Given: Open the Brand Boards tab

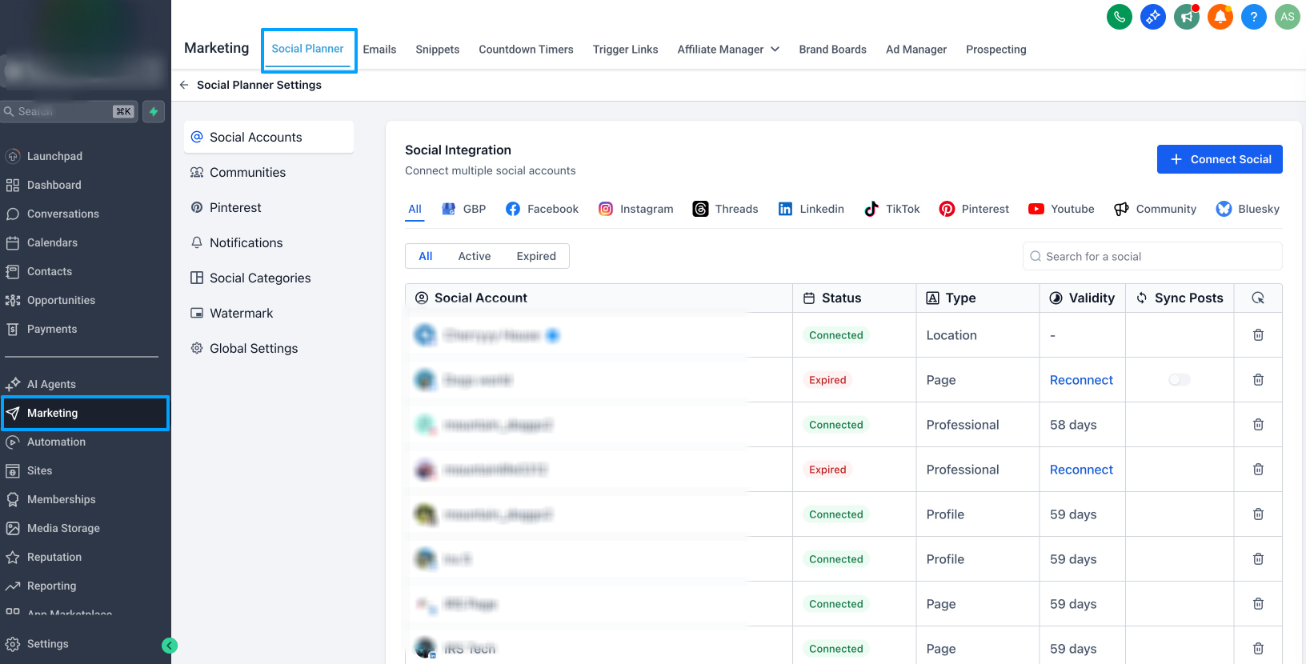Looking at the screenshot, I should click(x=832, y=49).
